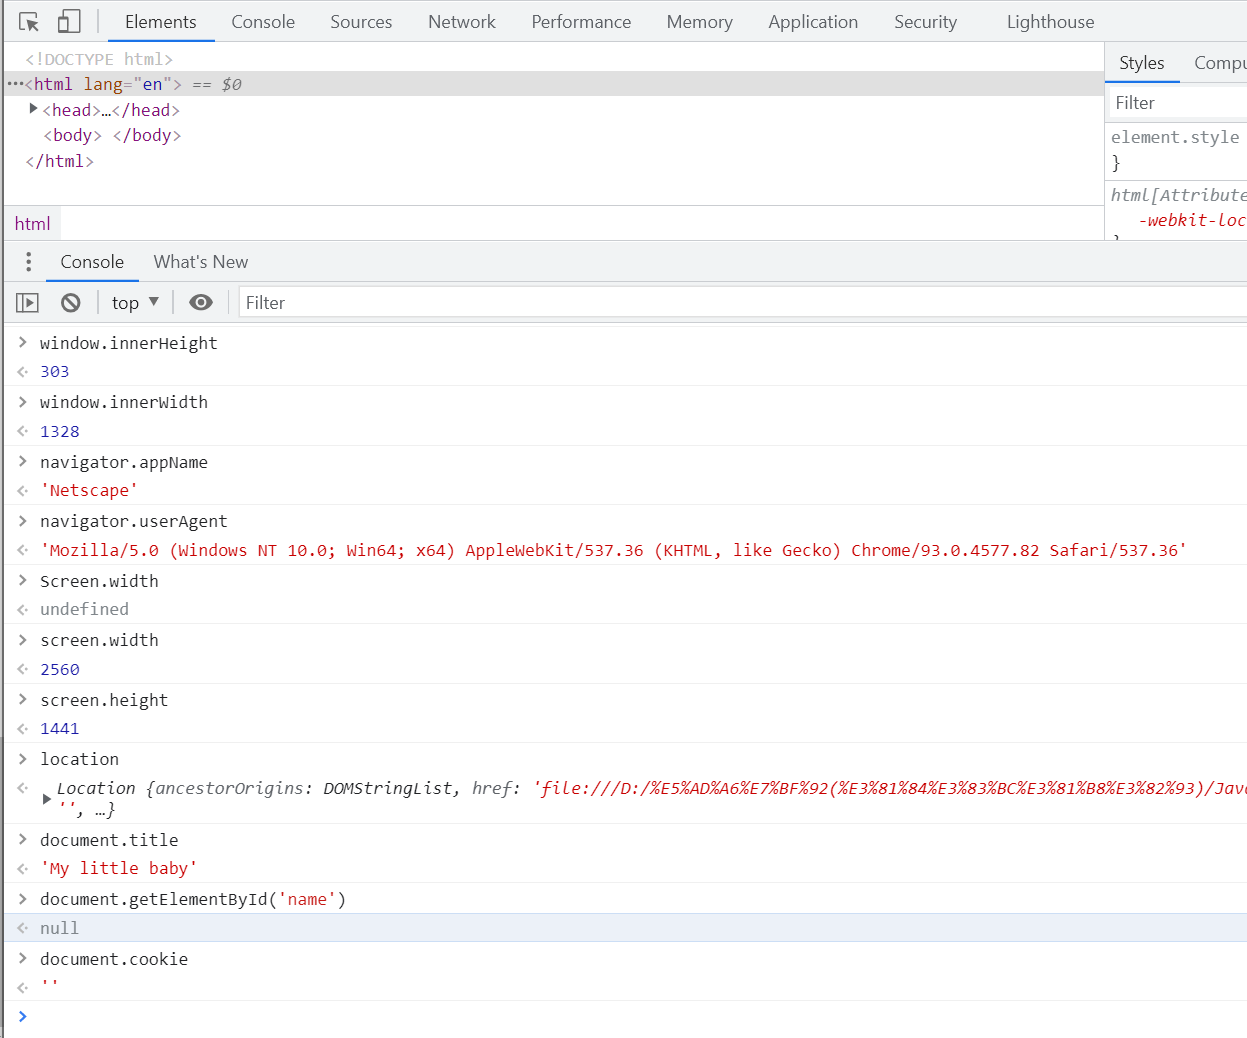Expand the Location object result
Image resolution: width=1247 pixels, height=1038 pixels.
(47, 799)
